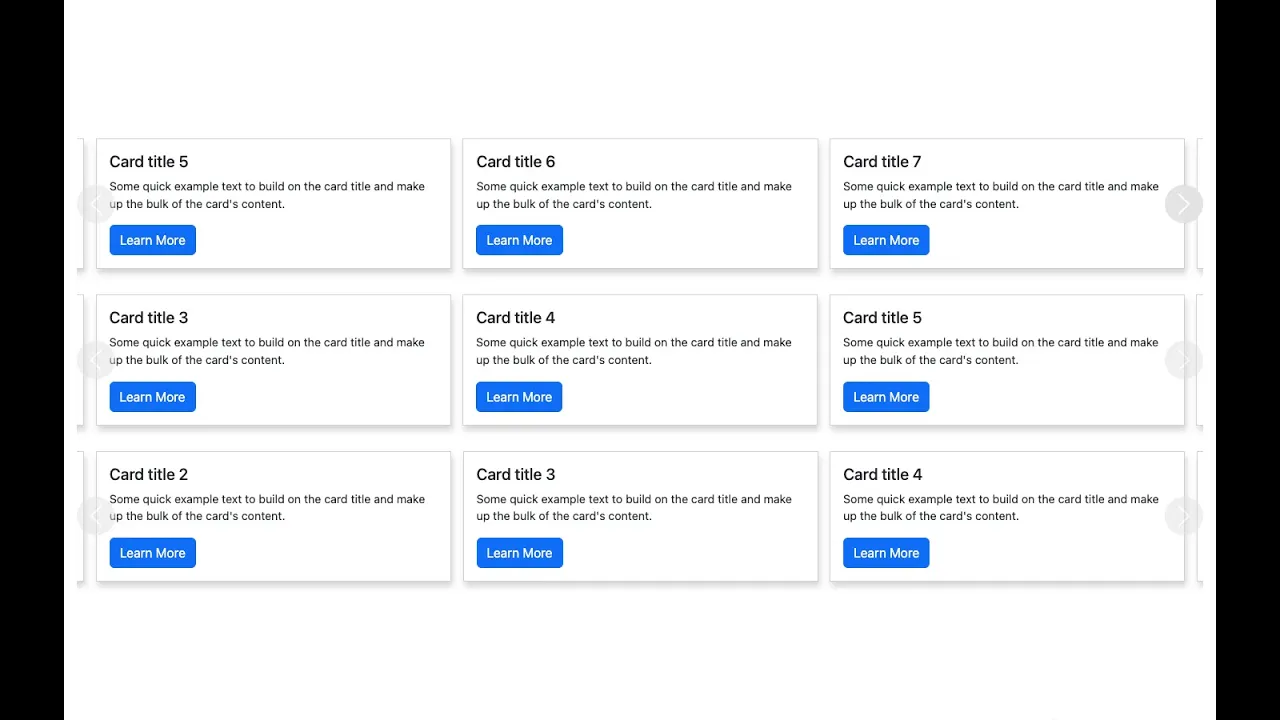Click Learn More on middle row's Card title 3

click(x=152, y=397)
